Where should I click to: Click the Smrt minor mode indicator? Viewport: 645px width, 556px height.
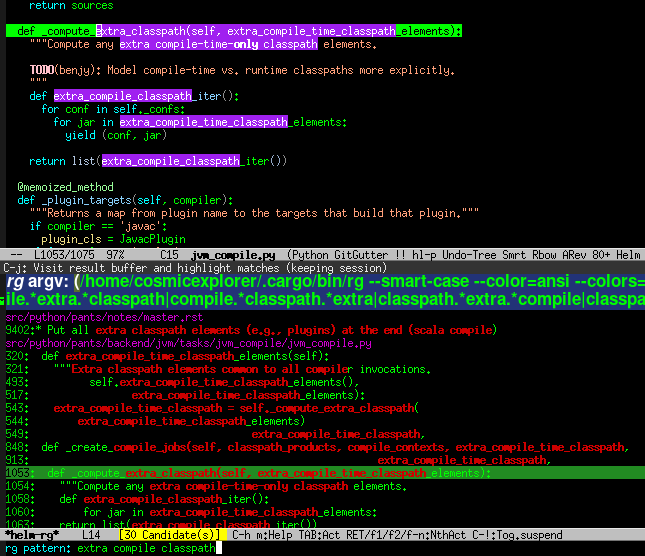(514, 255)
